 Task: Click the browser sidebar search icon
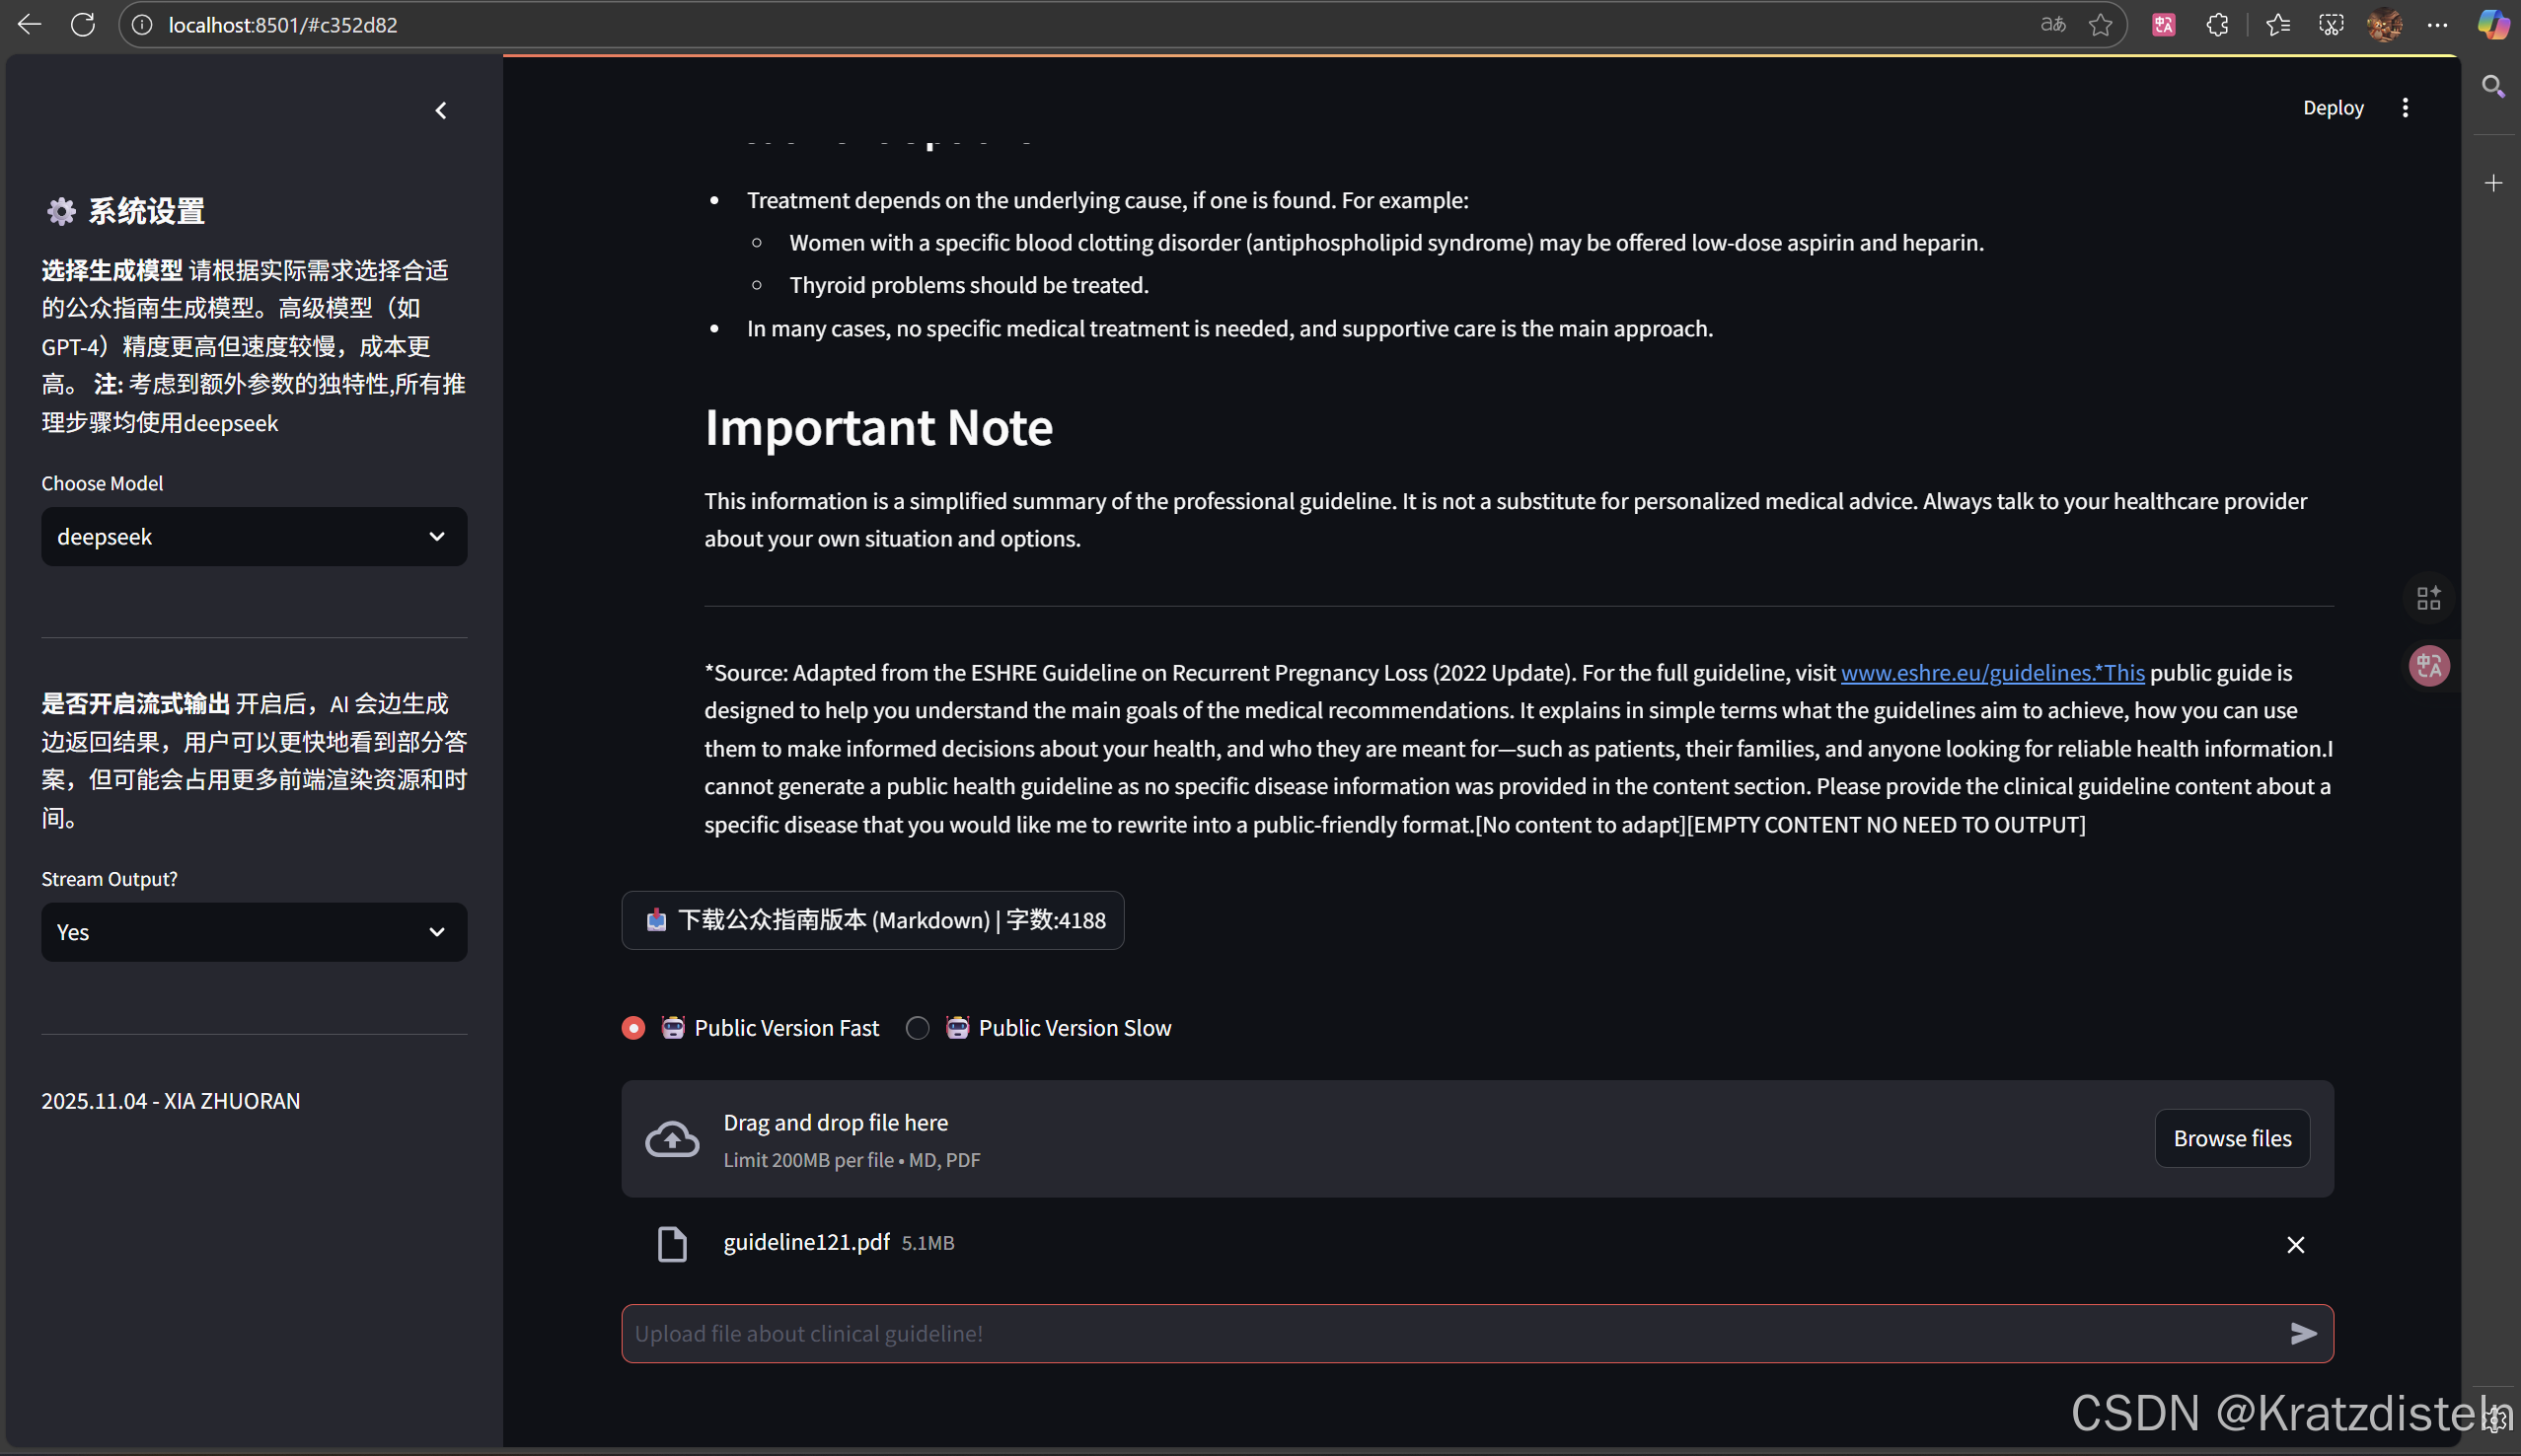coord(2493,87)
